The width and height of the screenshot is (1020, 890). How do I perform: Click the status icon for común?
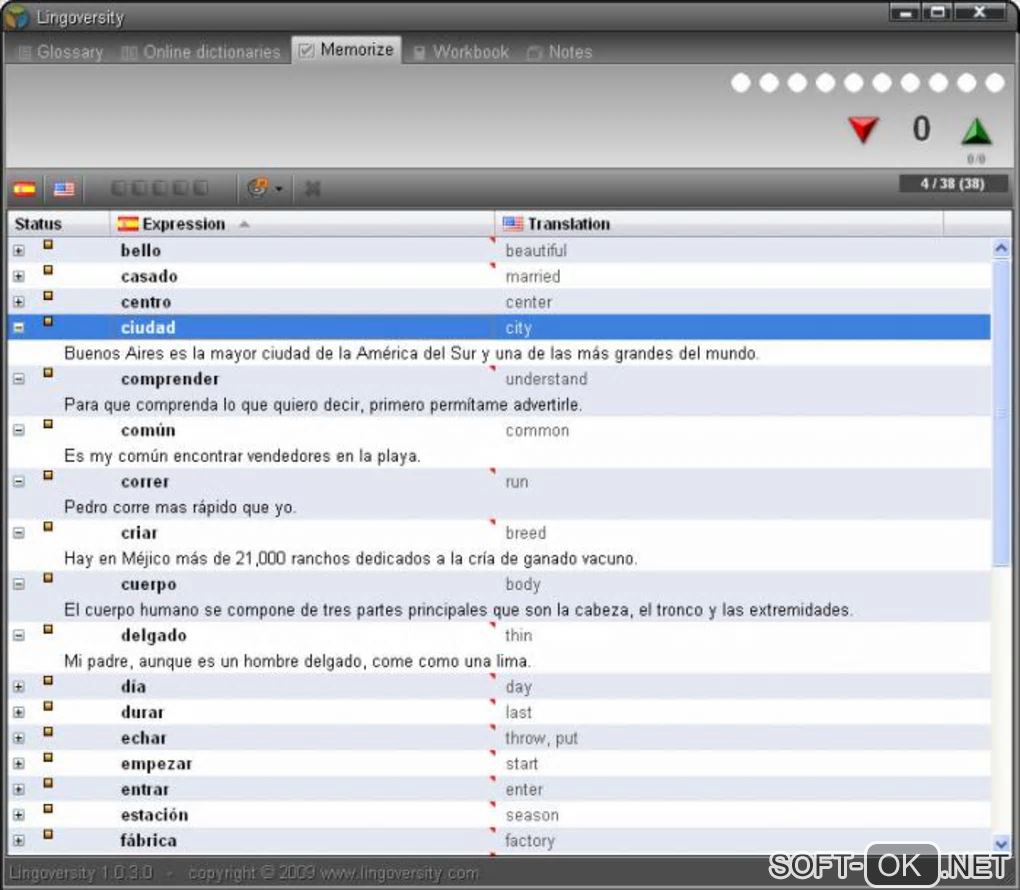pos(48,424)
